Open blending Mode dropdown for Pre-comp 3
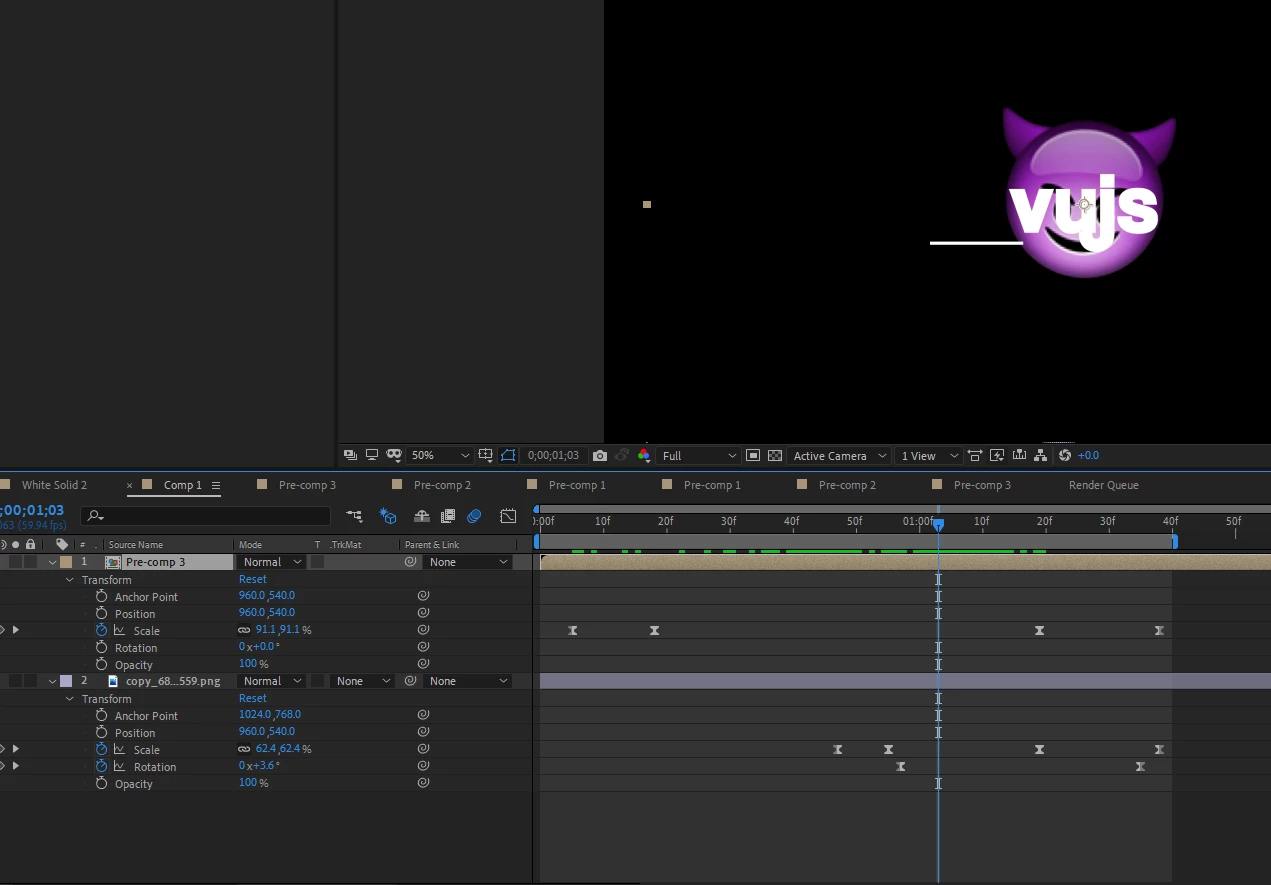Screen dimensions: 1271x885 271,562
